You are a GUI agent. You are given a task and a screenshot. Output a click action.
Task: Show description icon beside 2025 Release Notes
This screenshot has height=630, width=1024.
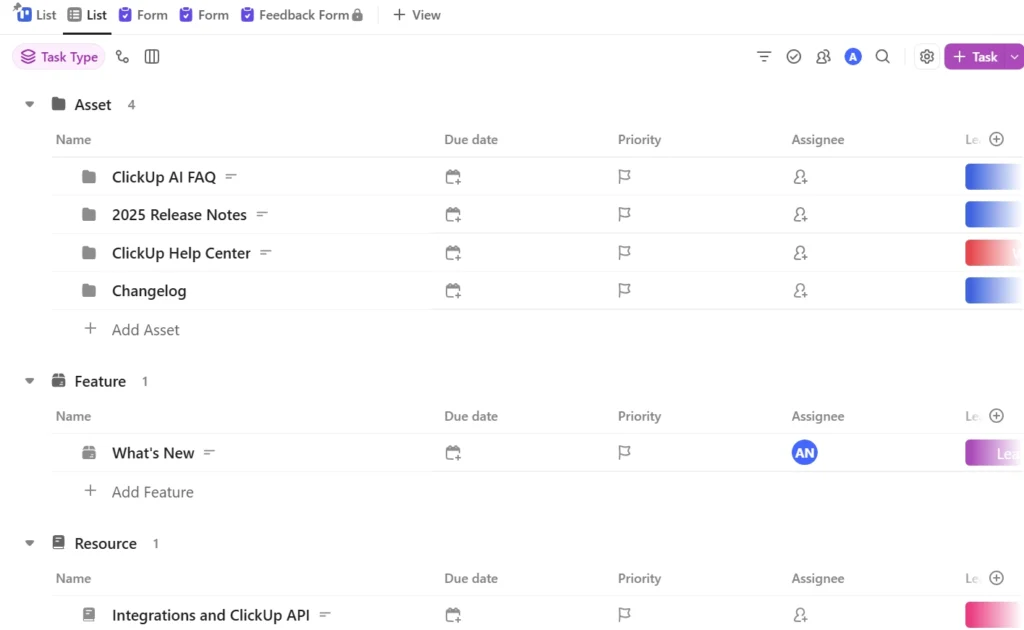pos(262,214)
